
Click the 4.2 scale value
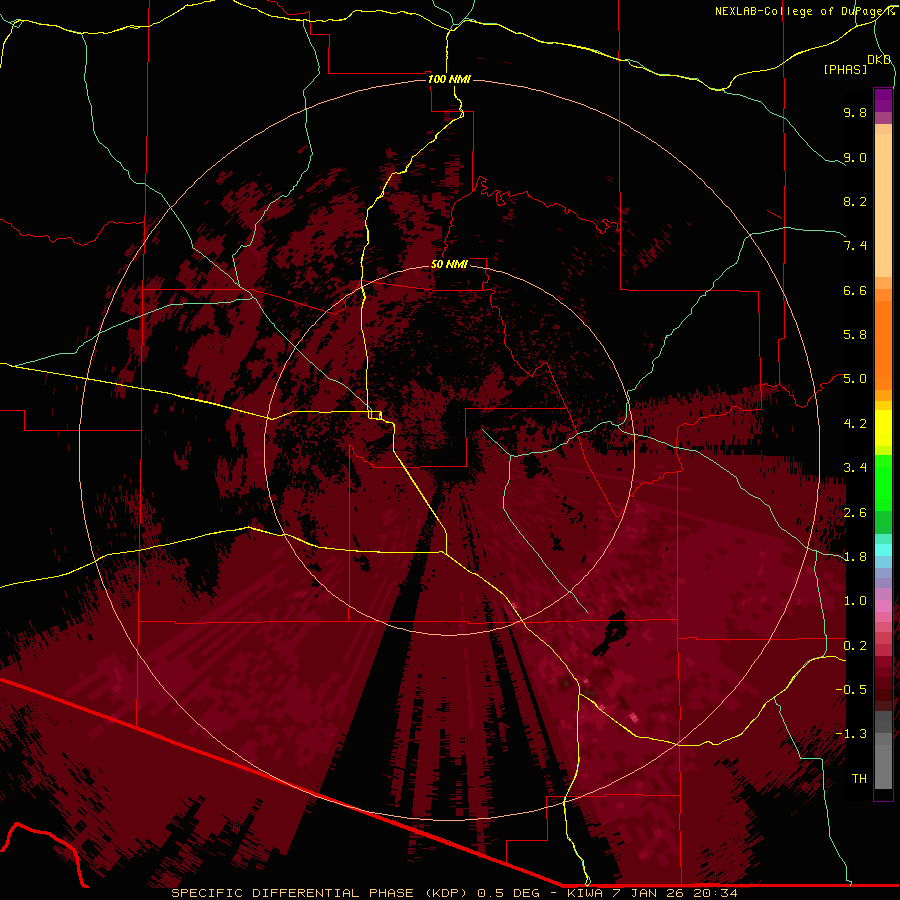855,424
